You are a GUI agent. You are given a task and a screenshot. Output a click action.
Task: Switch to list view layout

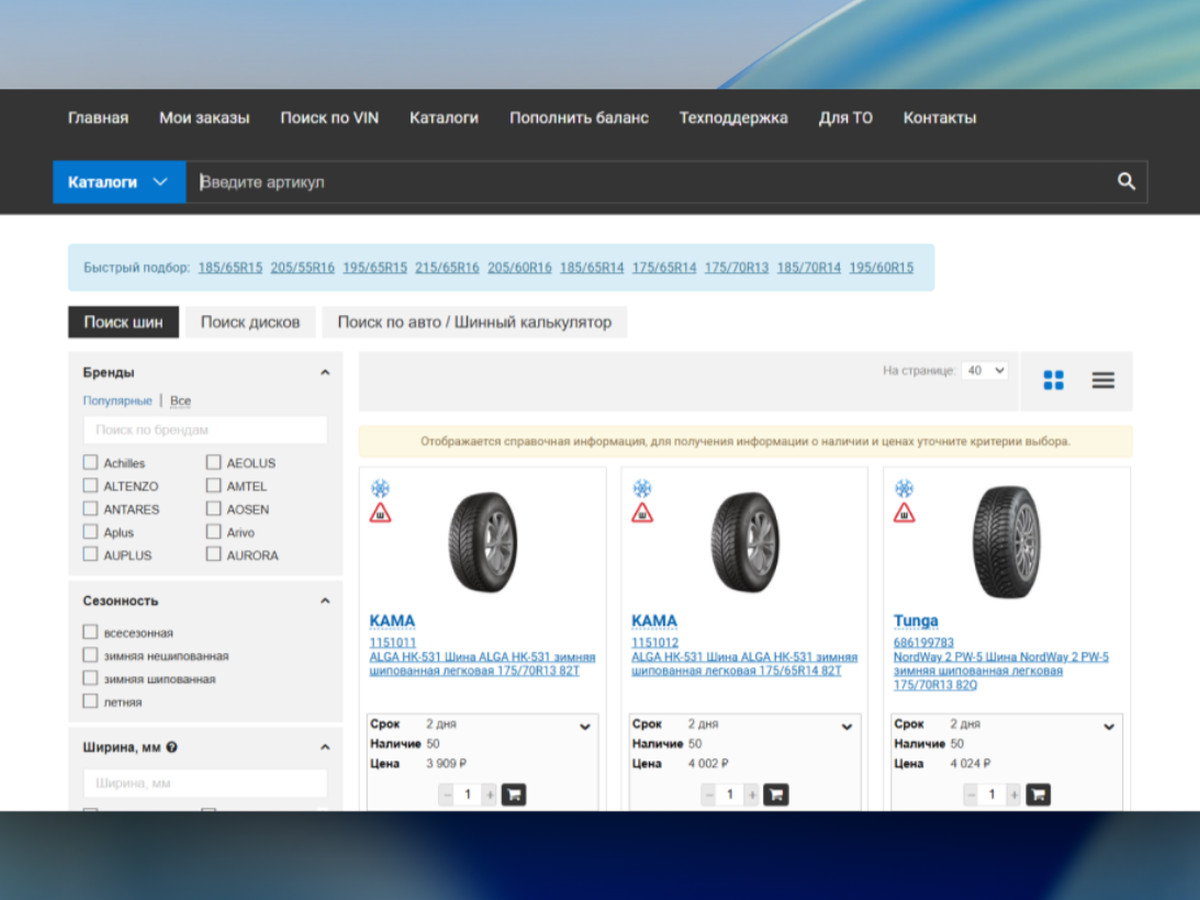tap(1103, 380)
